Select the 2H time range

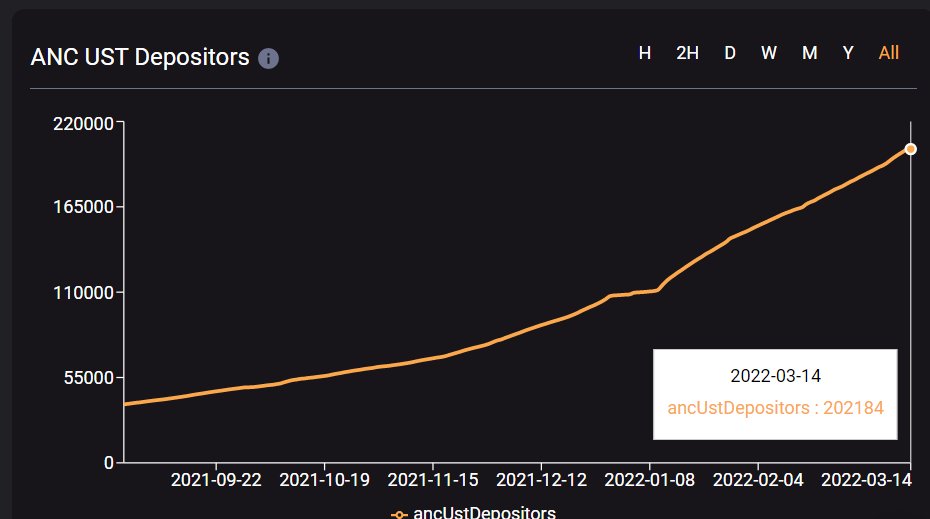687,53
